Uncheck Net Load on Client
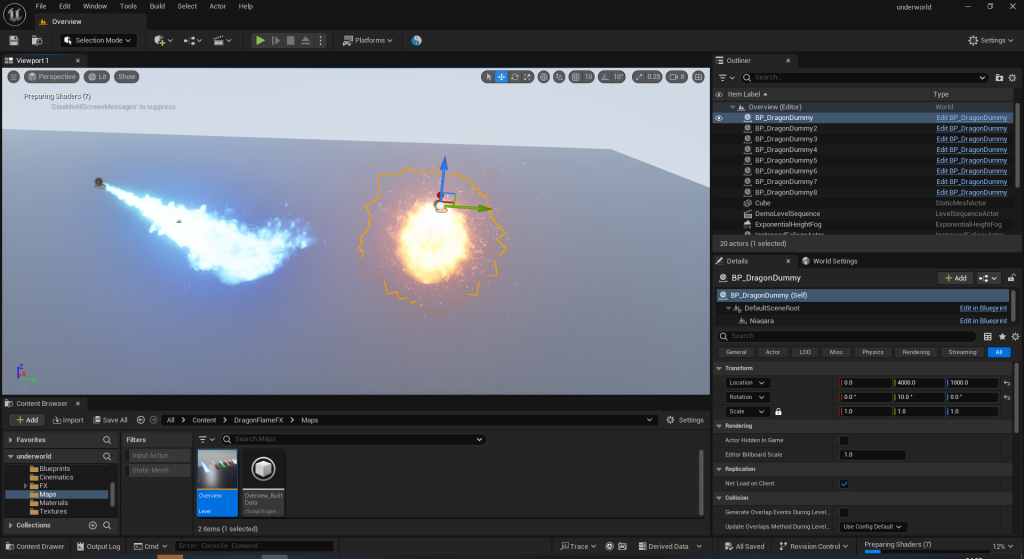1024x559 pixels. (x=844, y=483)
